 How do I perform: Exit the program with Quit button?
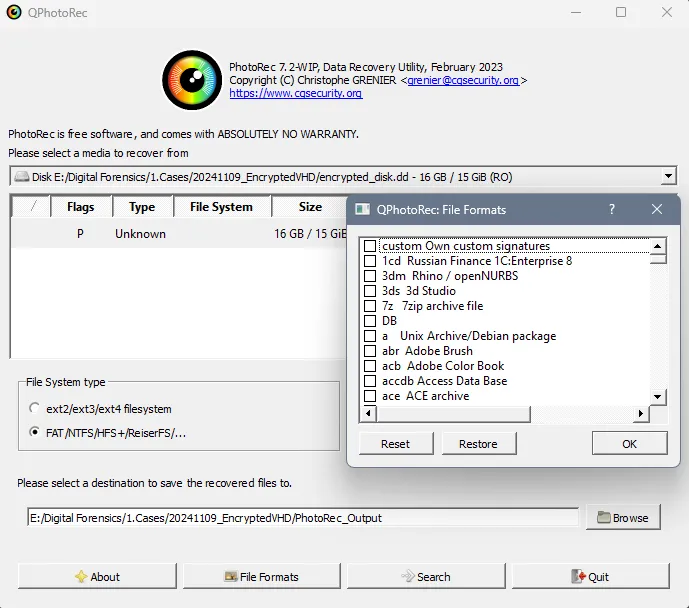(x=590, y=576)
